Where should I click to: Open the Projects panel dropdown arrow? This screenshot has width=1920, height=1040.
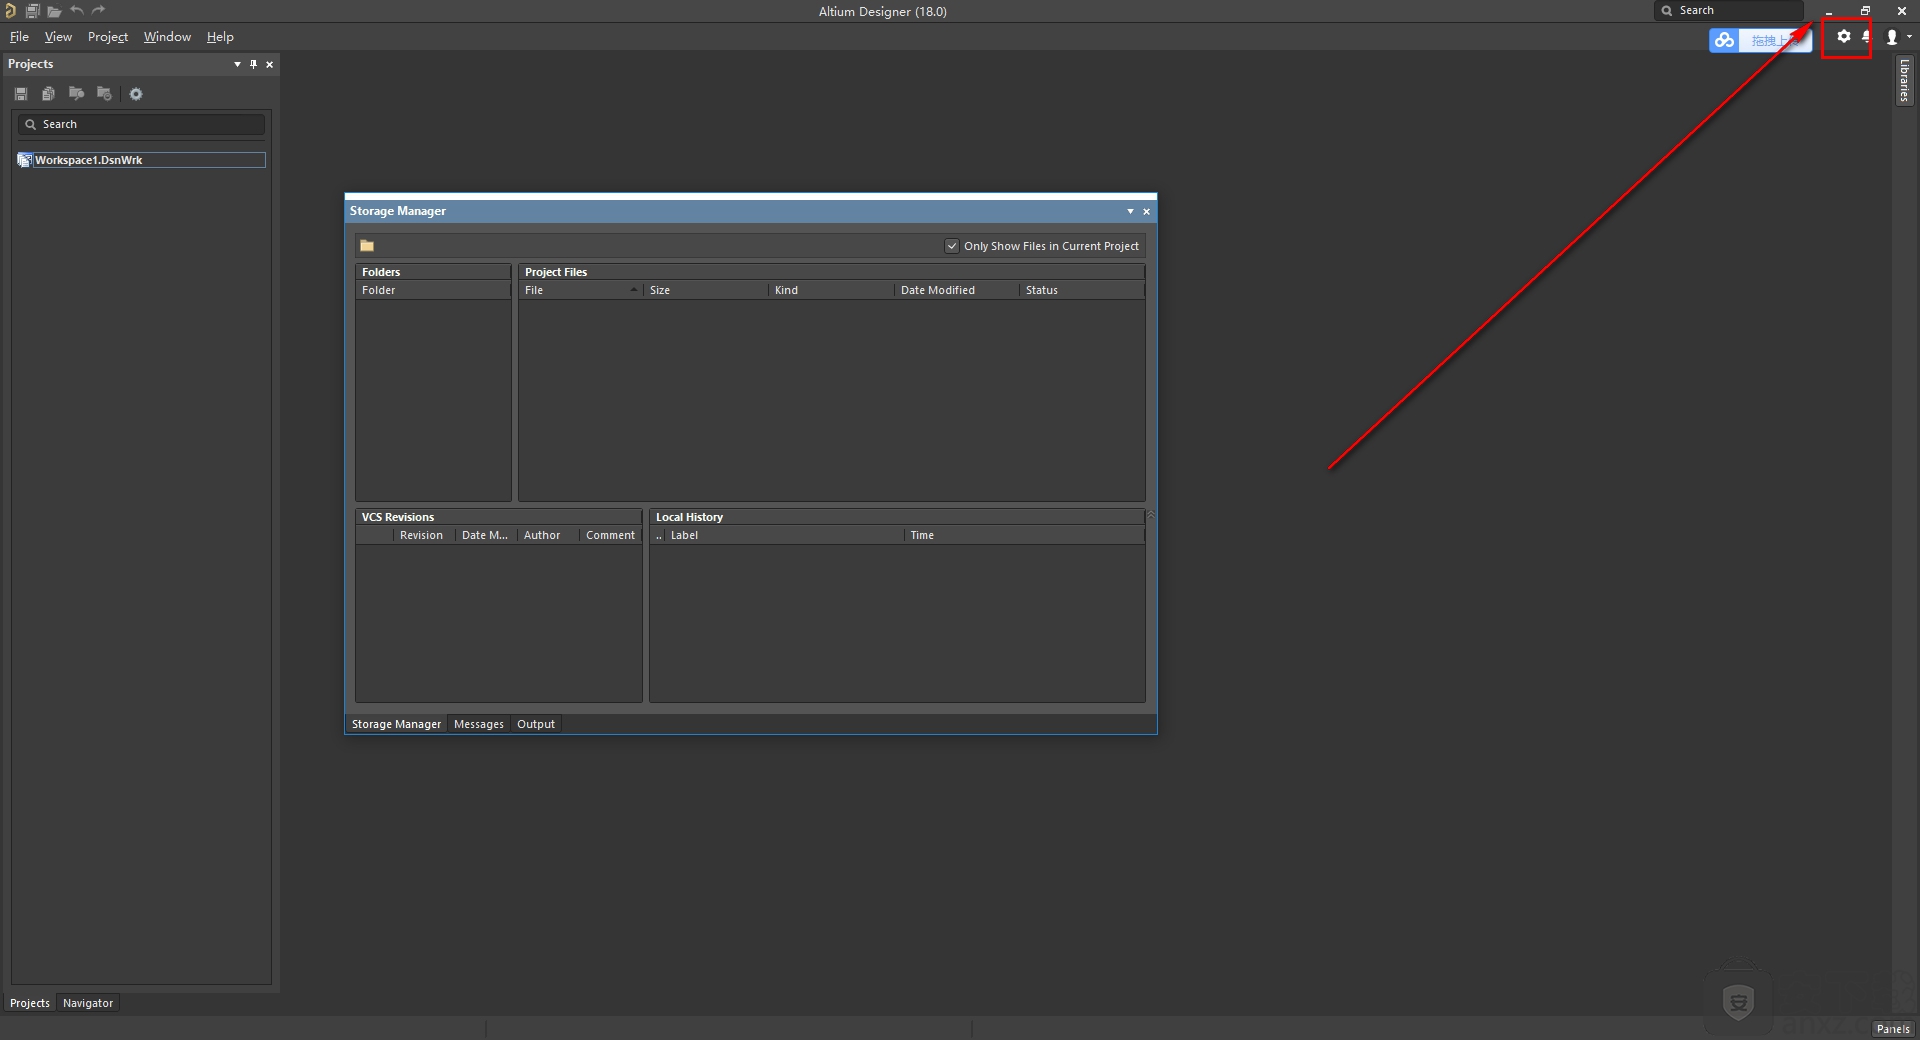(x=237, y=64)
